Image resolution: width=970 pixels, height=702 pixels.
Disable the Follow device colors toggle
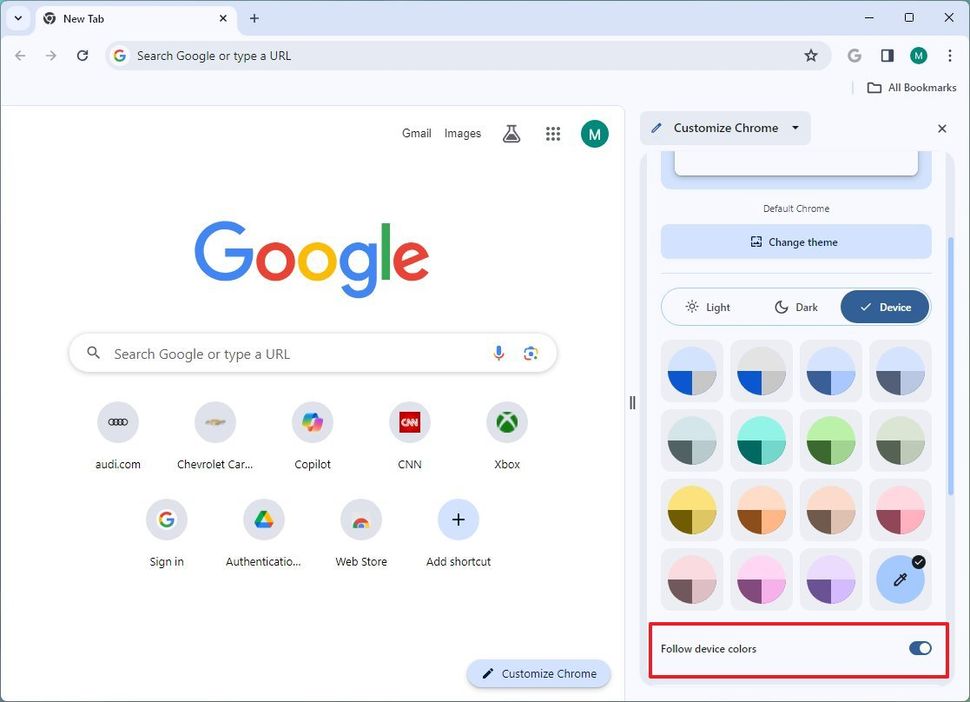(x=919, y=648)
